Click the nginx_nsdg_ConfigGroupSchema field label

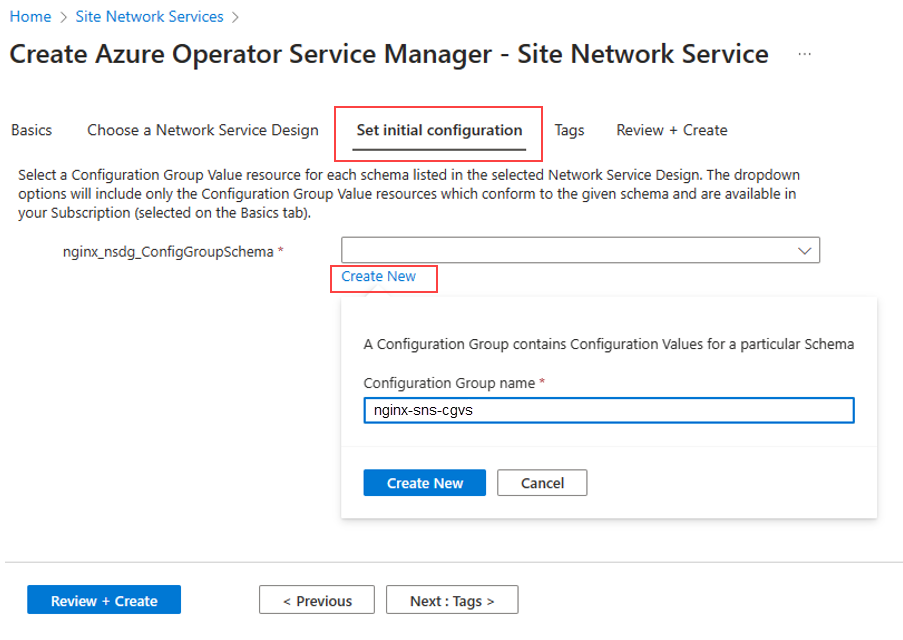(168, 252)
